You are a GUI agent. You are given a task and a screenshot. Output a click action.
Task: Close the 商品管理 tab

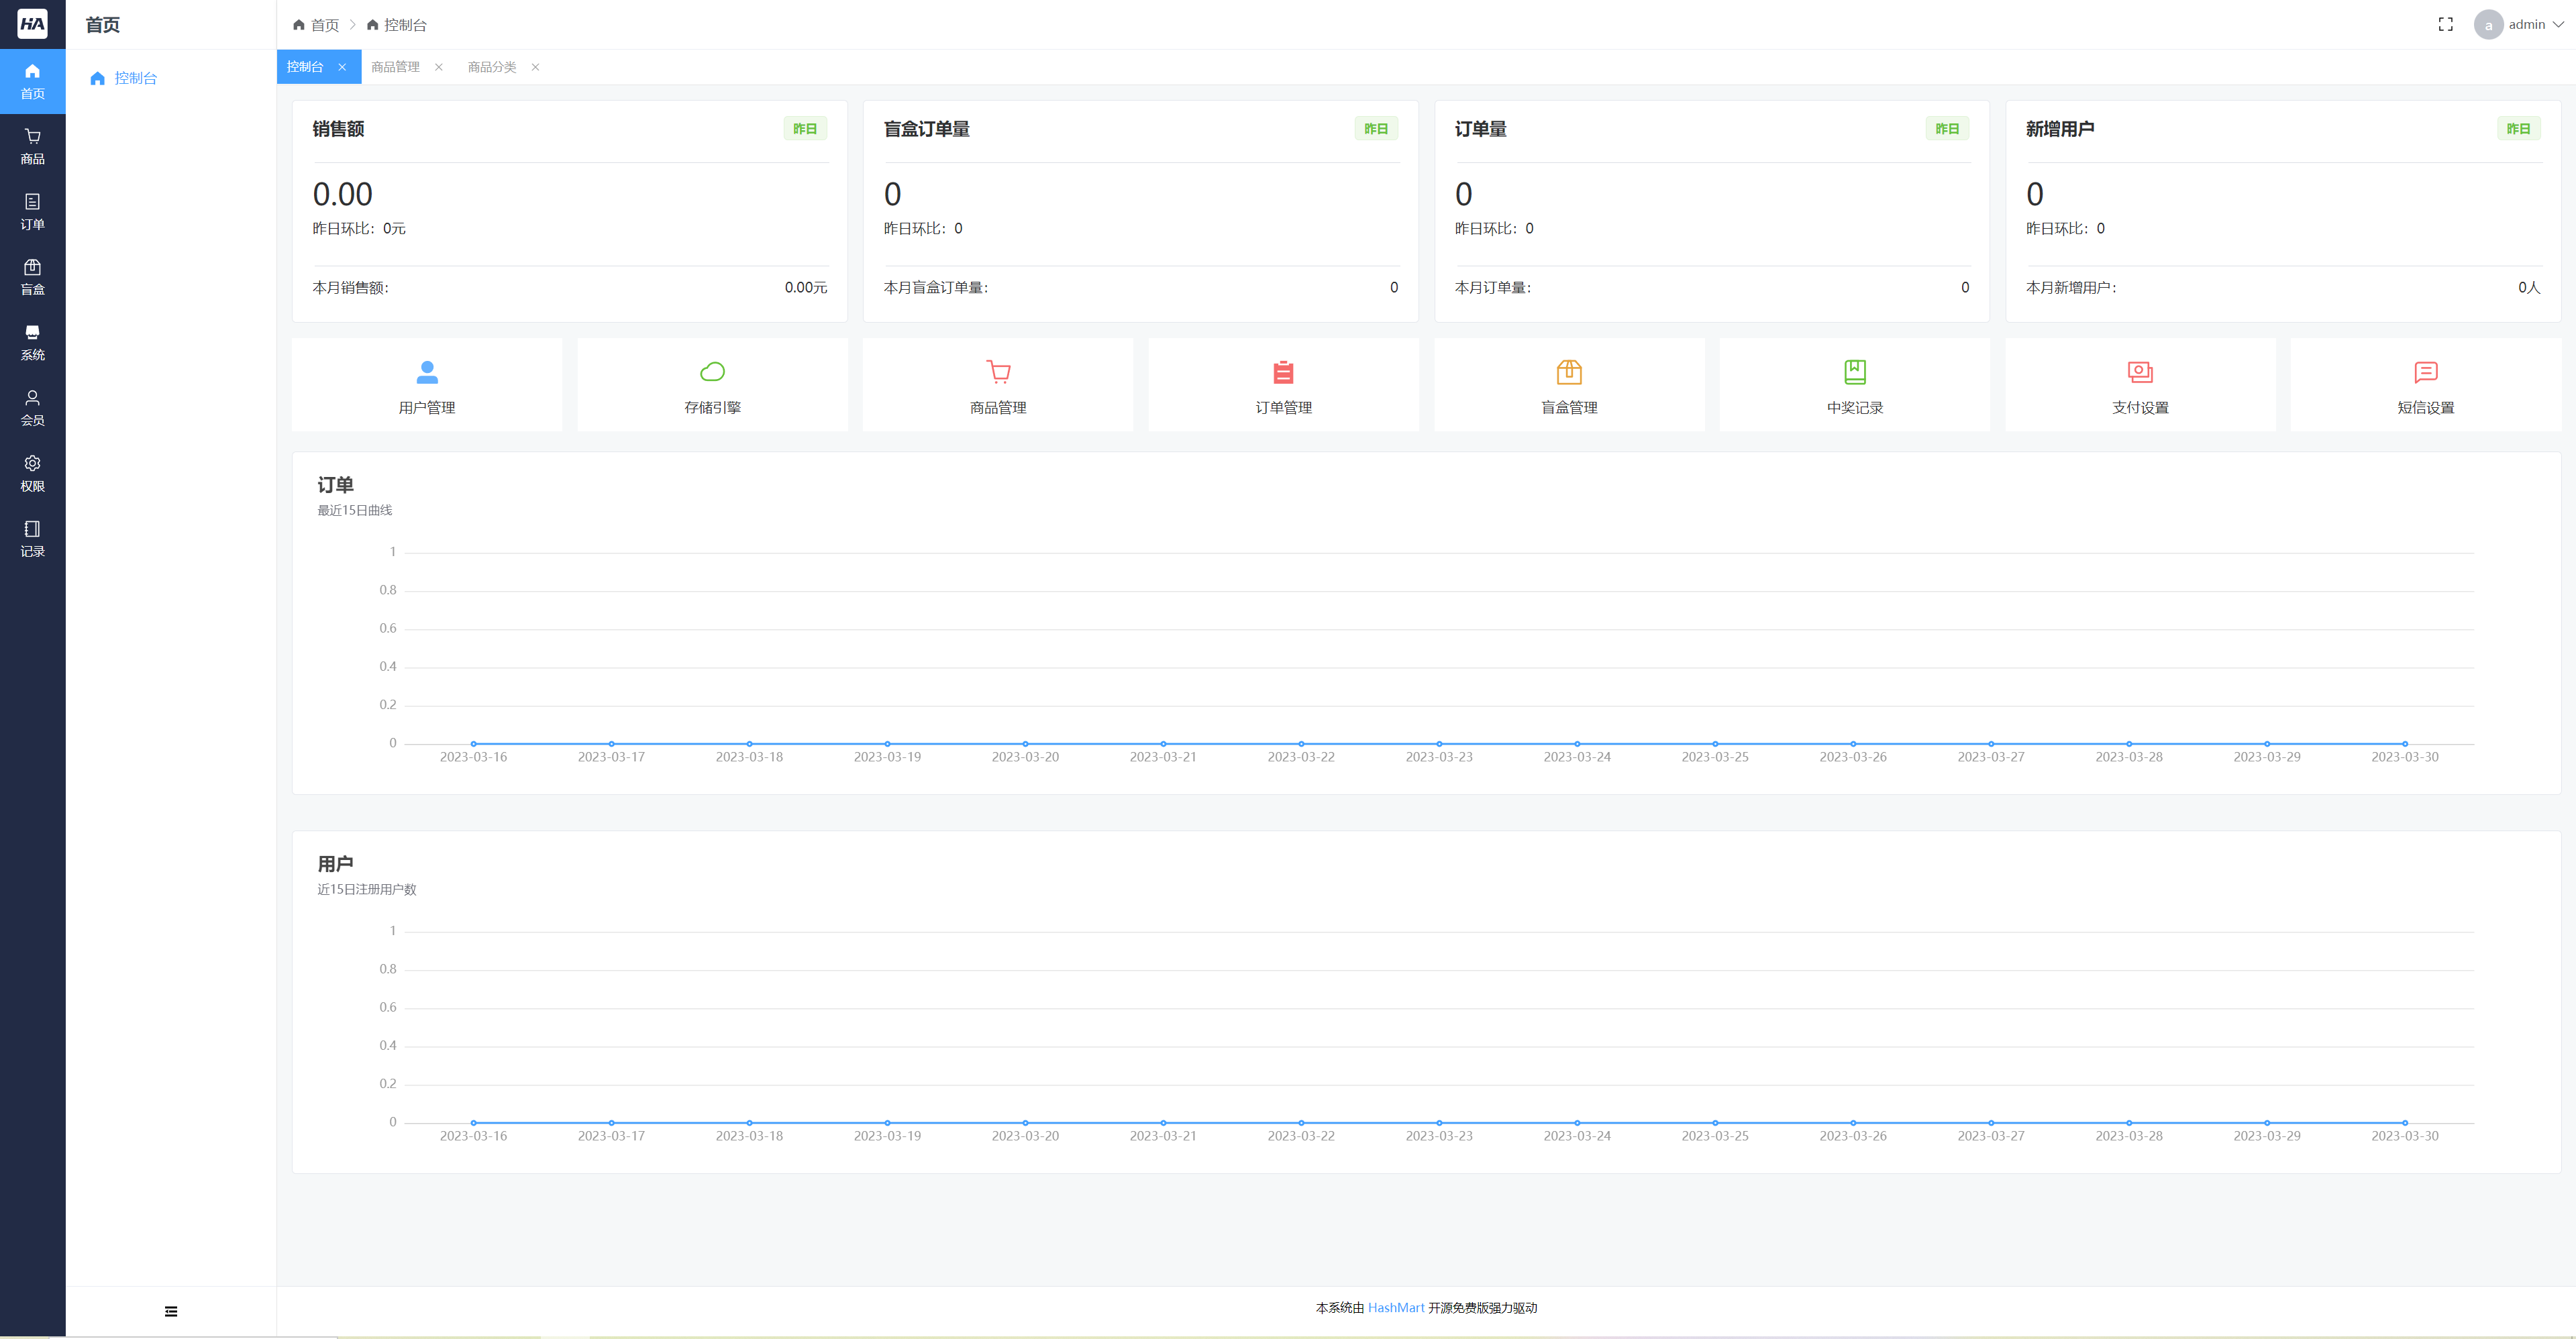438,67
